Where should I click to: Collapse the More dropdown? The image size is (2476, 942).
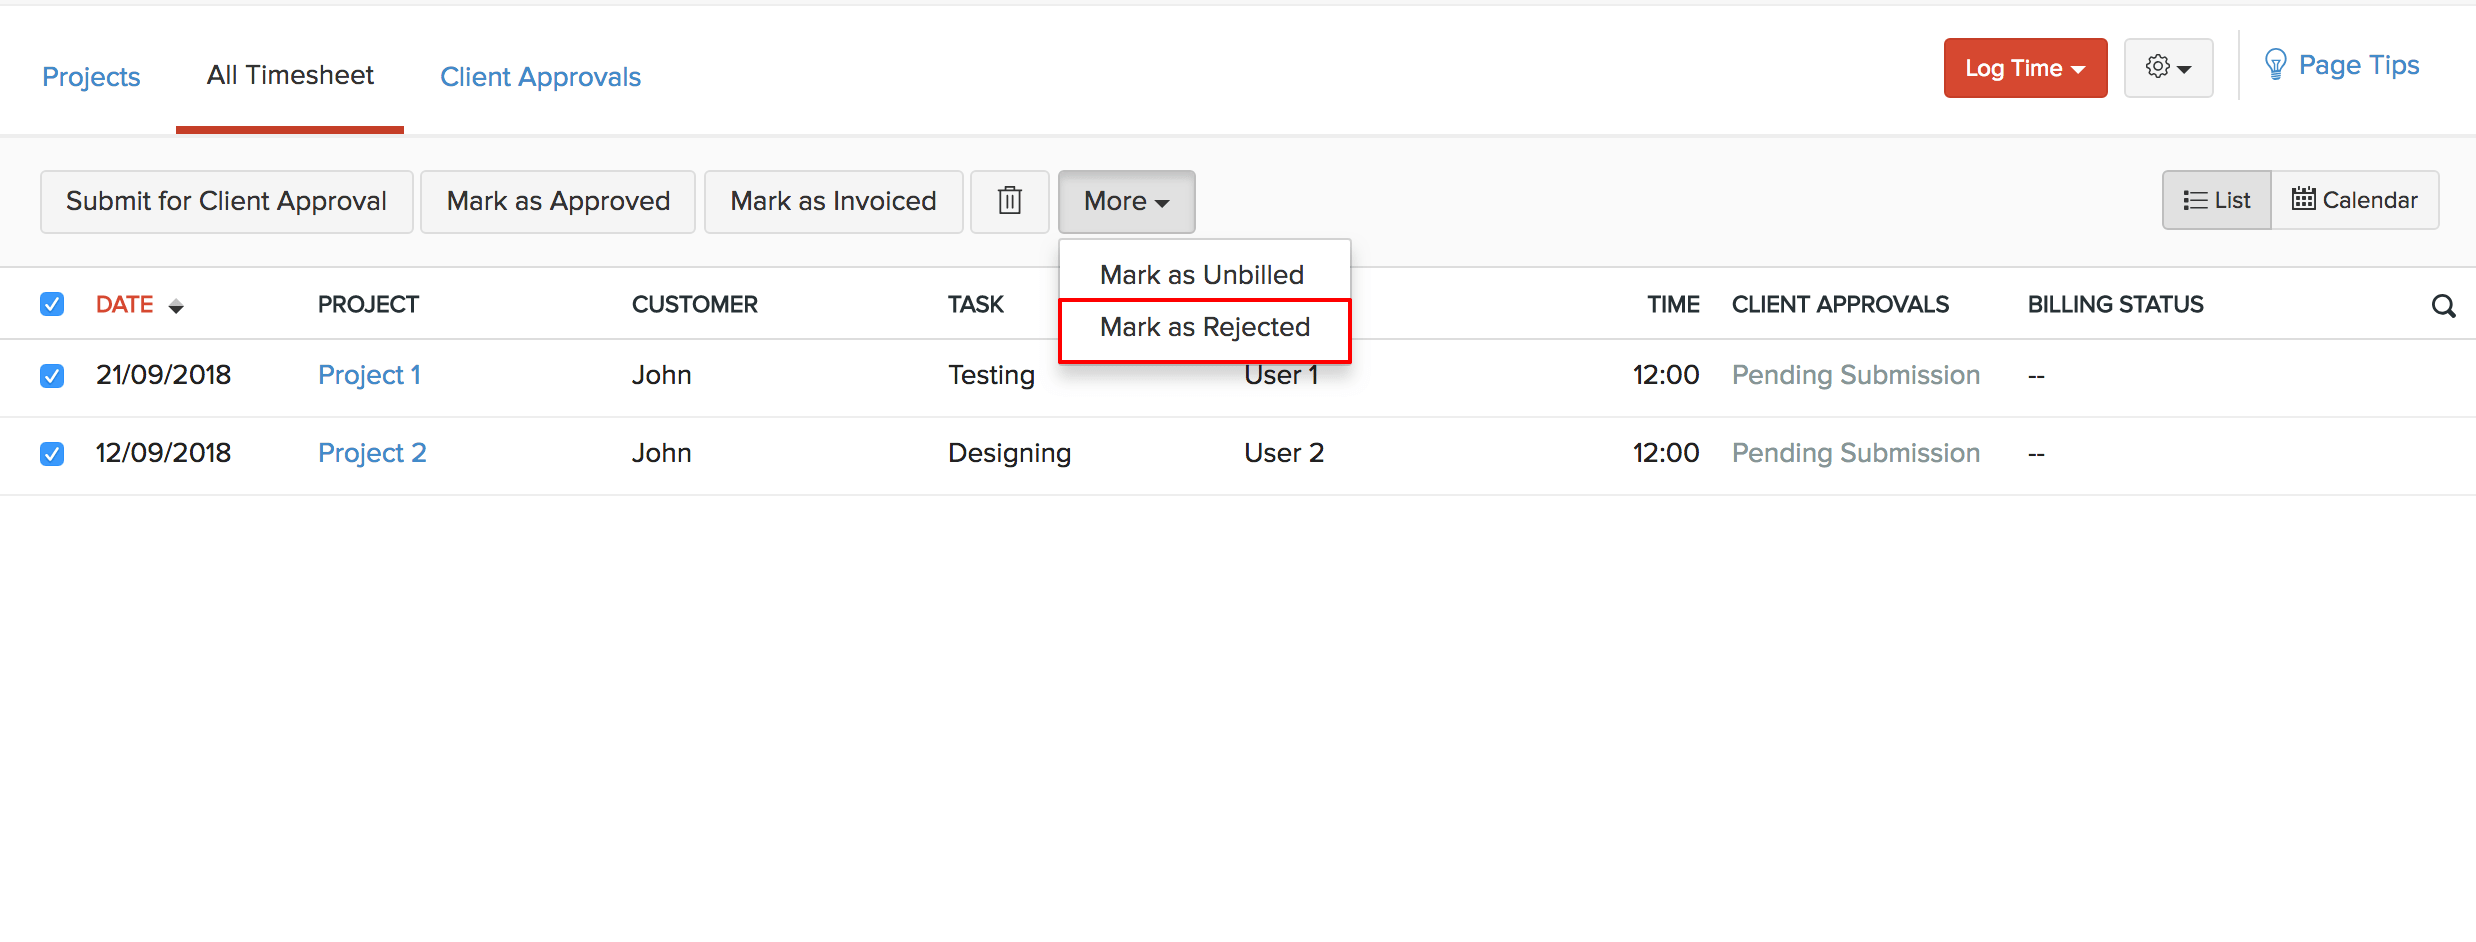[x=1126, y=201]
